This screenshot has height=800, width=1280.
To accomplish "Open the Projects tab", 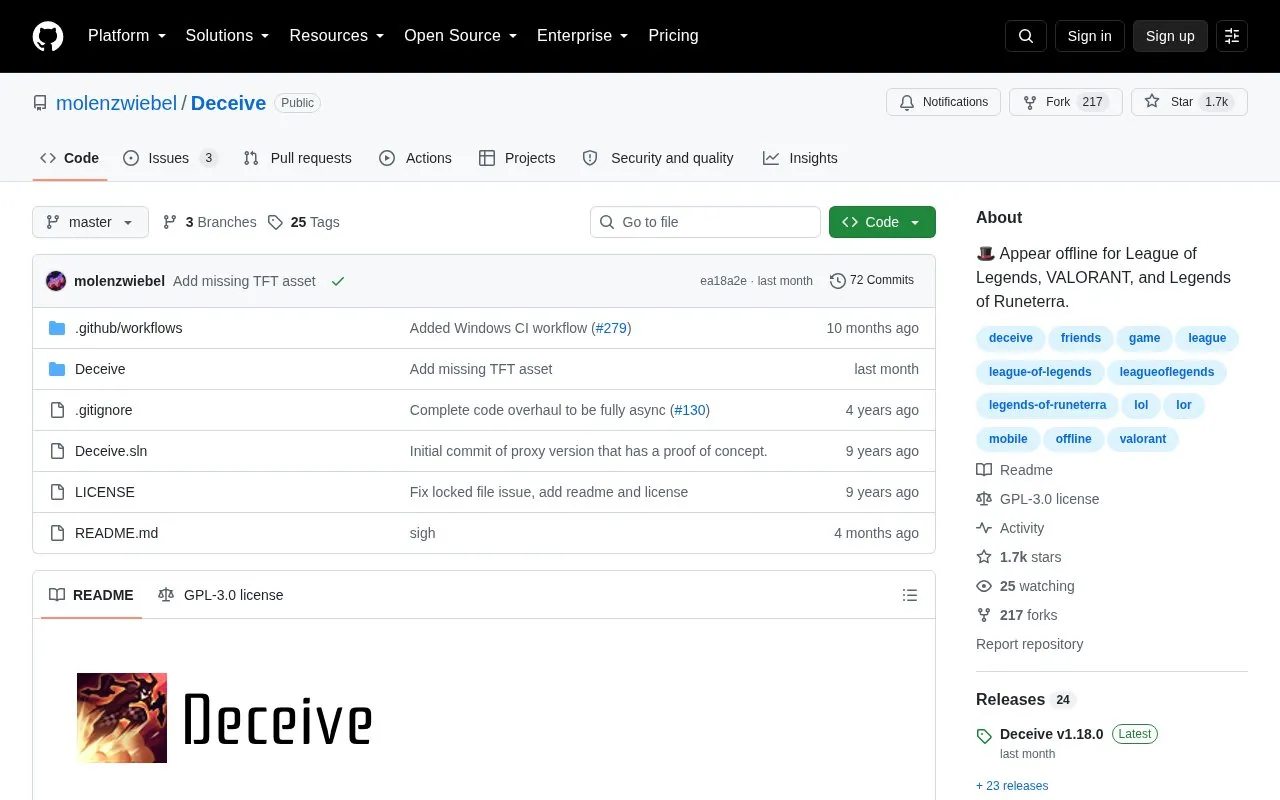I will [517, 158].
